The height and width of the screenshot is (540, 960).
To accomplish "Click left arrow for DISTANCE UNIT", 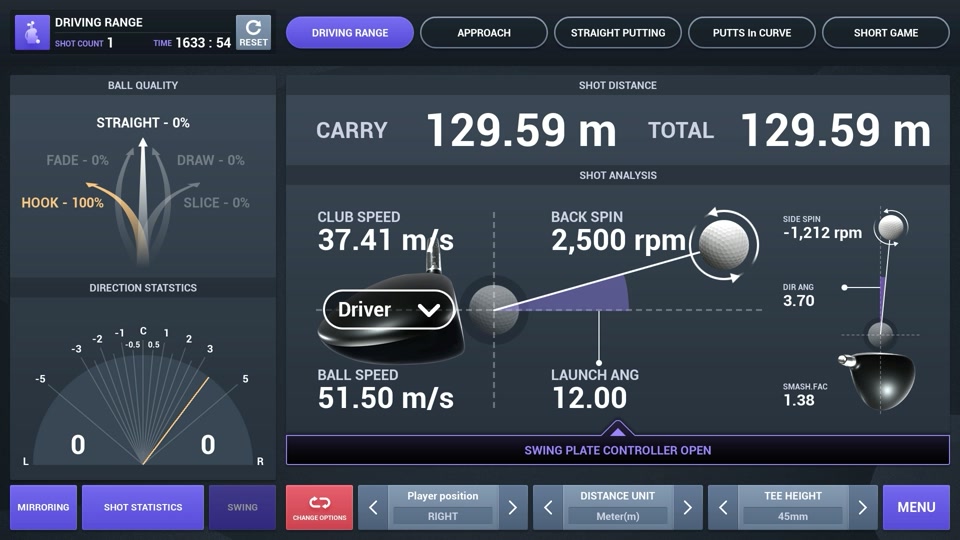I will point(548,508).
